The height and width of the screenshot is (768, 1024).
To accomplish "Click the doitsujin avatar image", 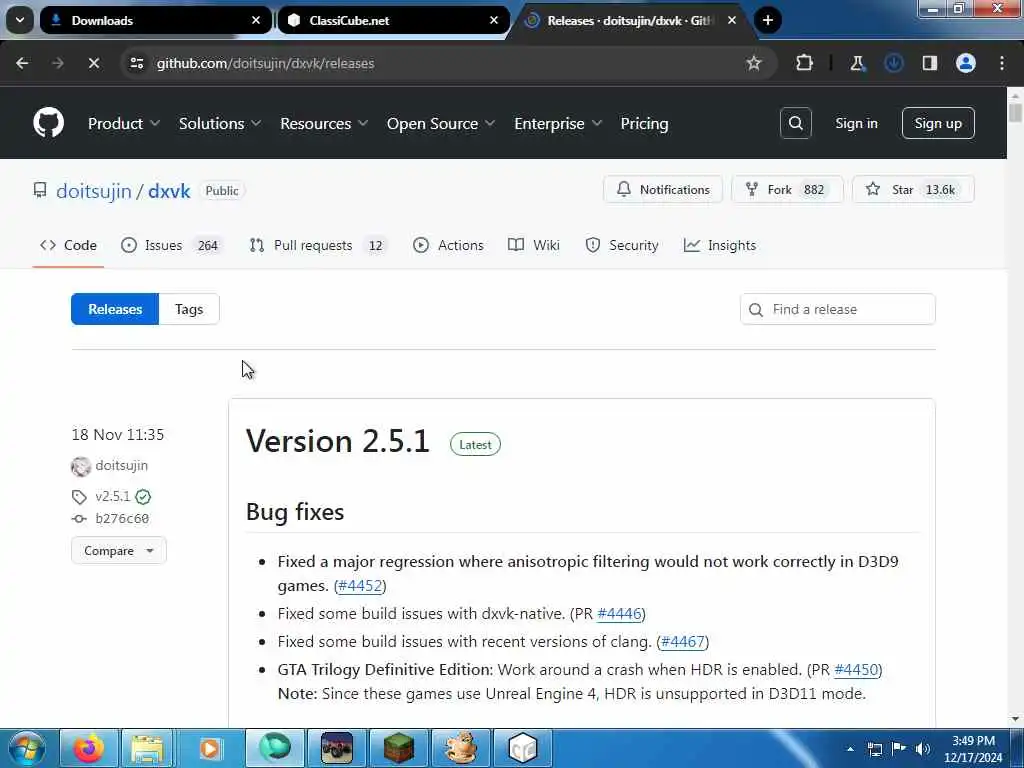I will click(x=81, y=466).
